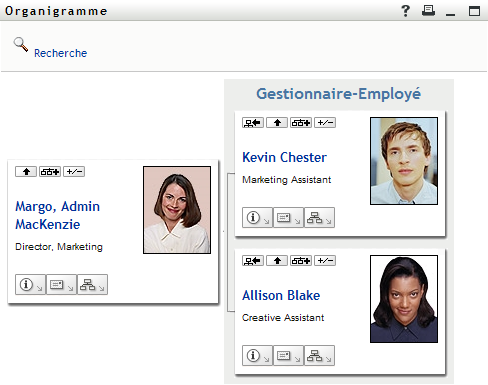This screenshot has height=385, width=488.
Task: Click Allison Blake's portrait photo
Action: 404,299
